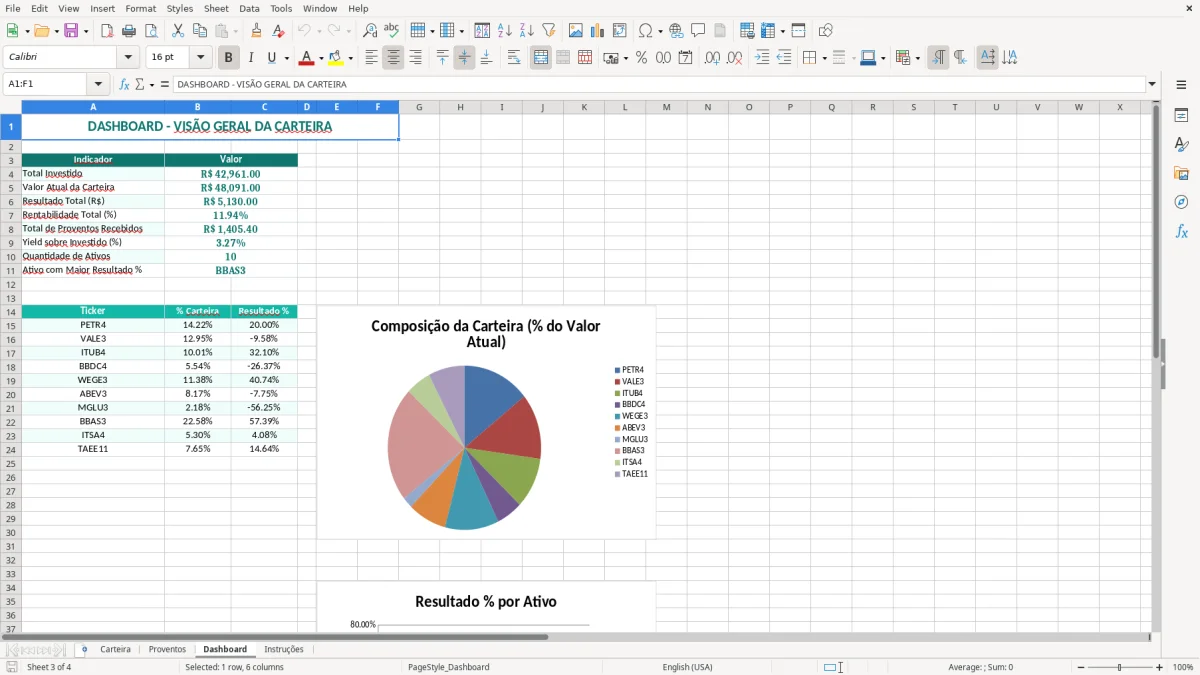Sort ascending with A-Z icon
Image resolution: width=1200 pixels, height=675 pixels.
[x=505, y=31]
